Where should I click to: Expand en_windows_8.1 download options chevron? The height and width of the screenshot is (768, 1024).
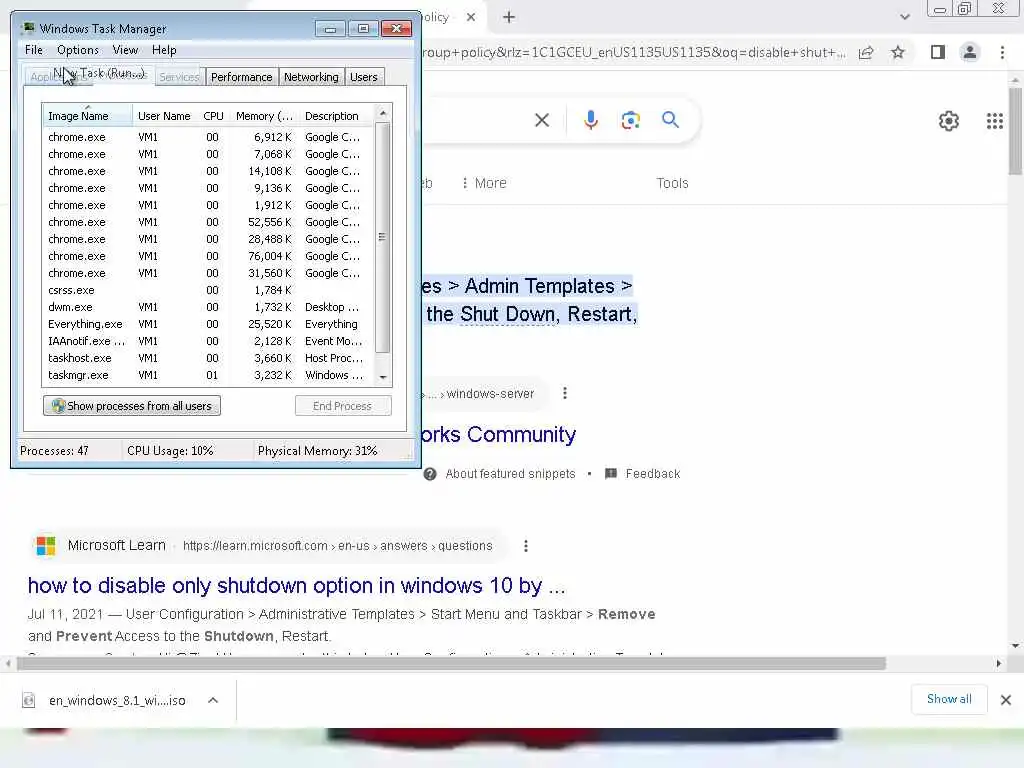tap(213, 700)
